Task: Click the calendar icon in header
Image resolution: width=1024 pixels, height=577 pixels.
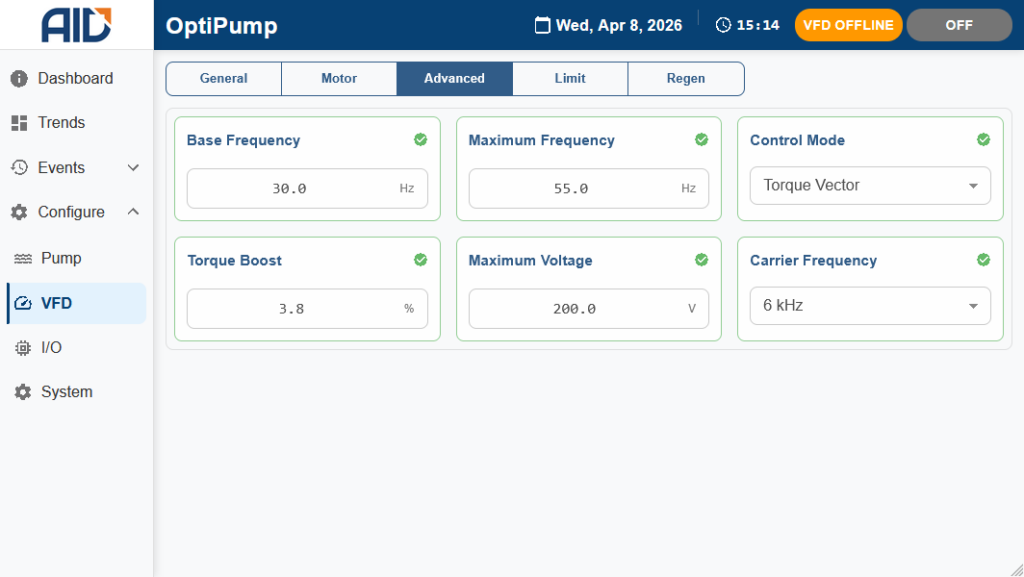Action: pos(543,25)
